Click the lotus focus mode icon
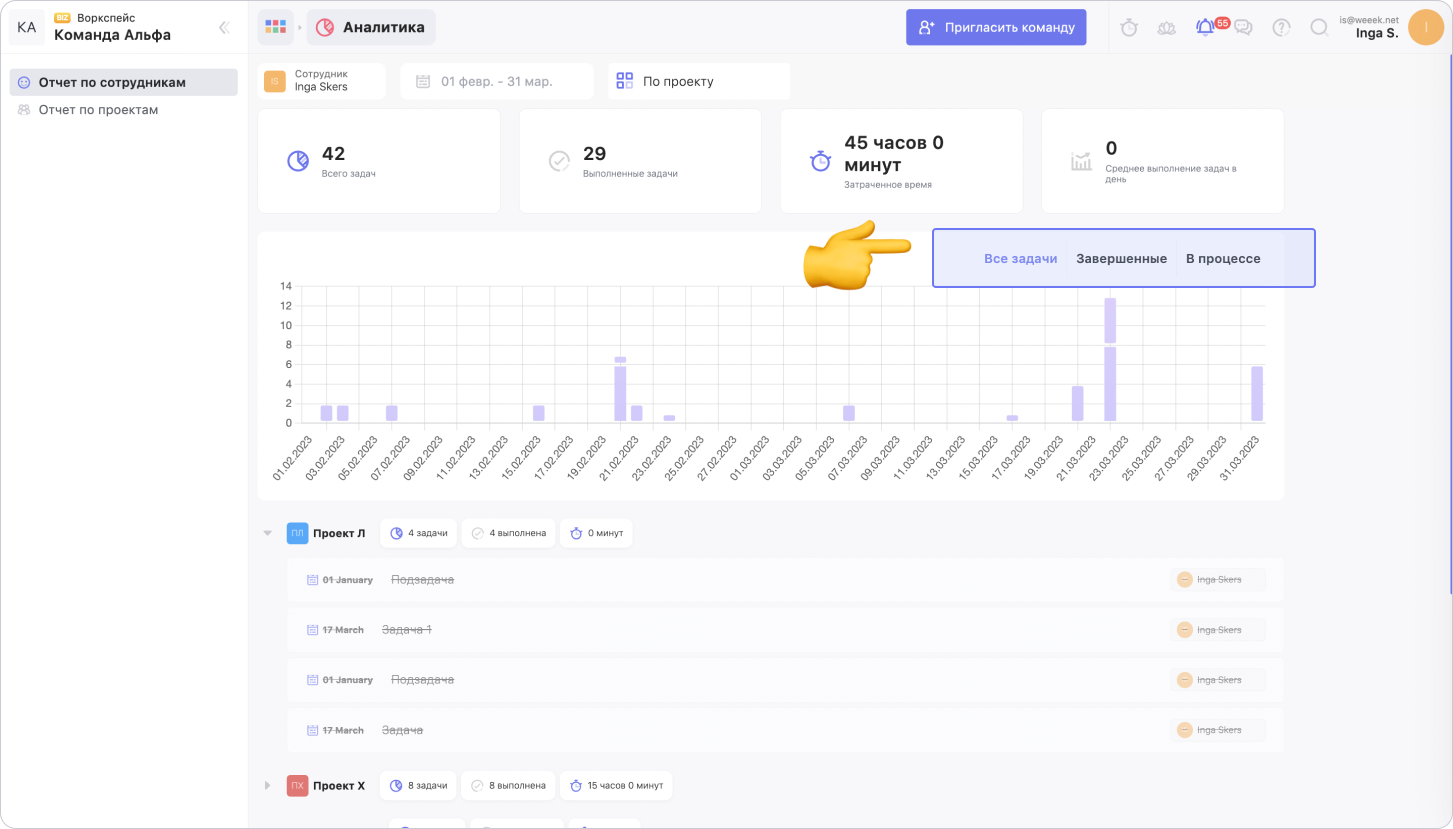This screenshot has height=829, width=1453. [1167, 28]
